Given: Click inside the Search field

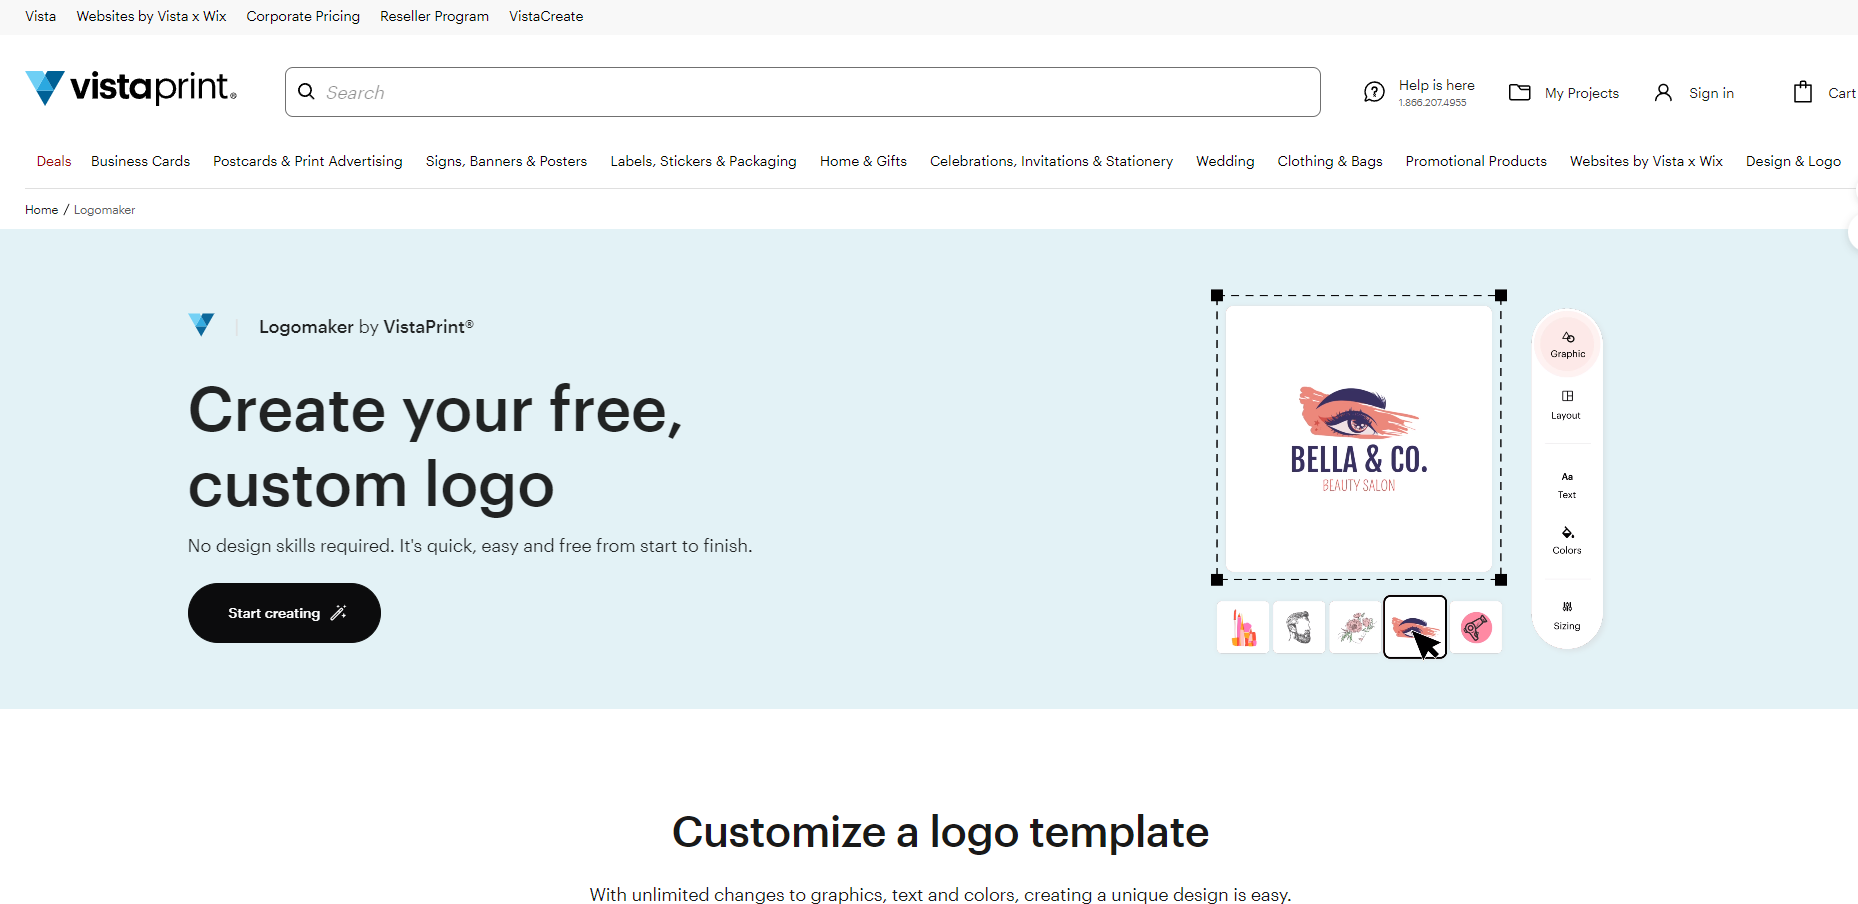Looking at the screenshot, I should tap(700, 92).
